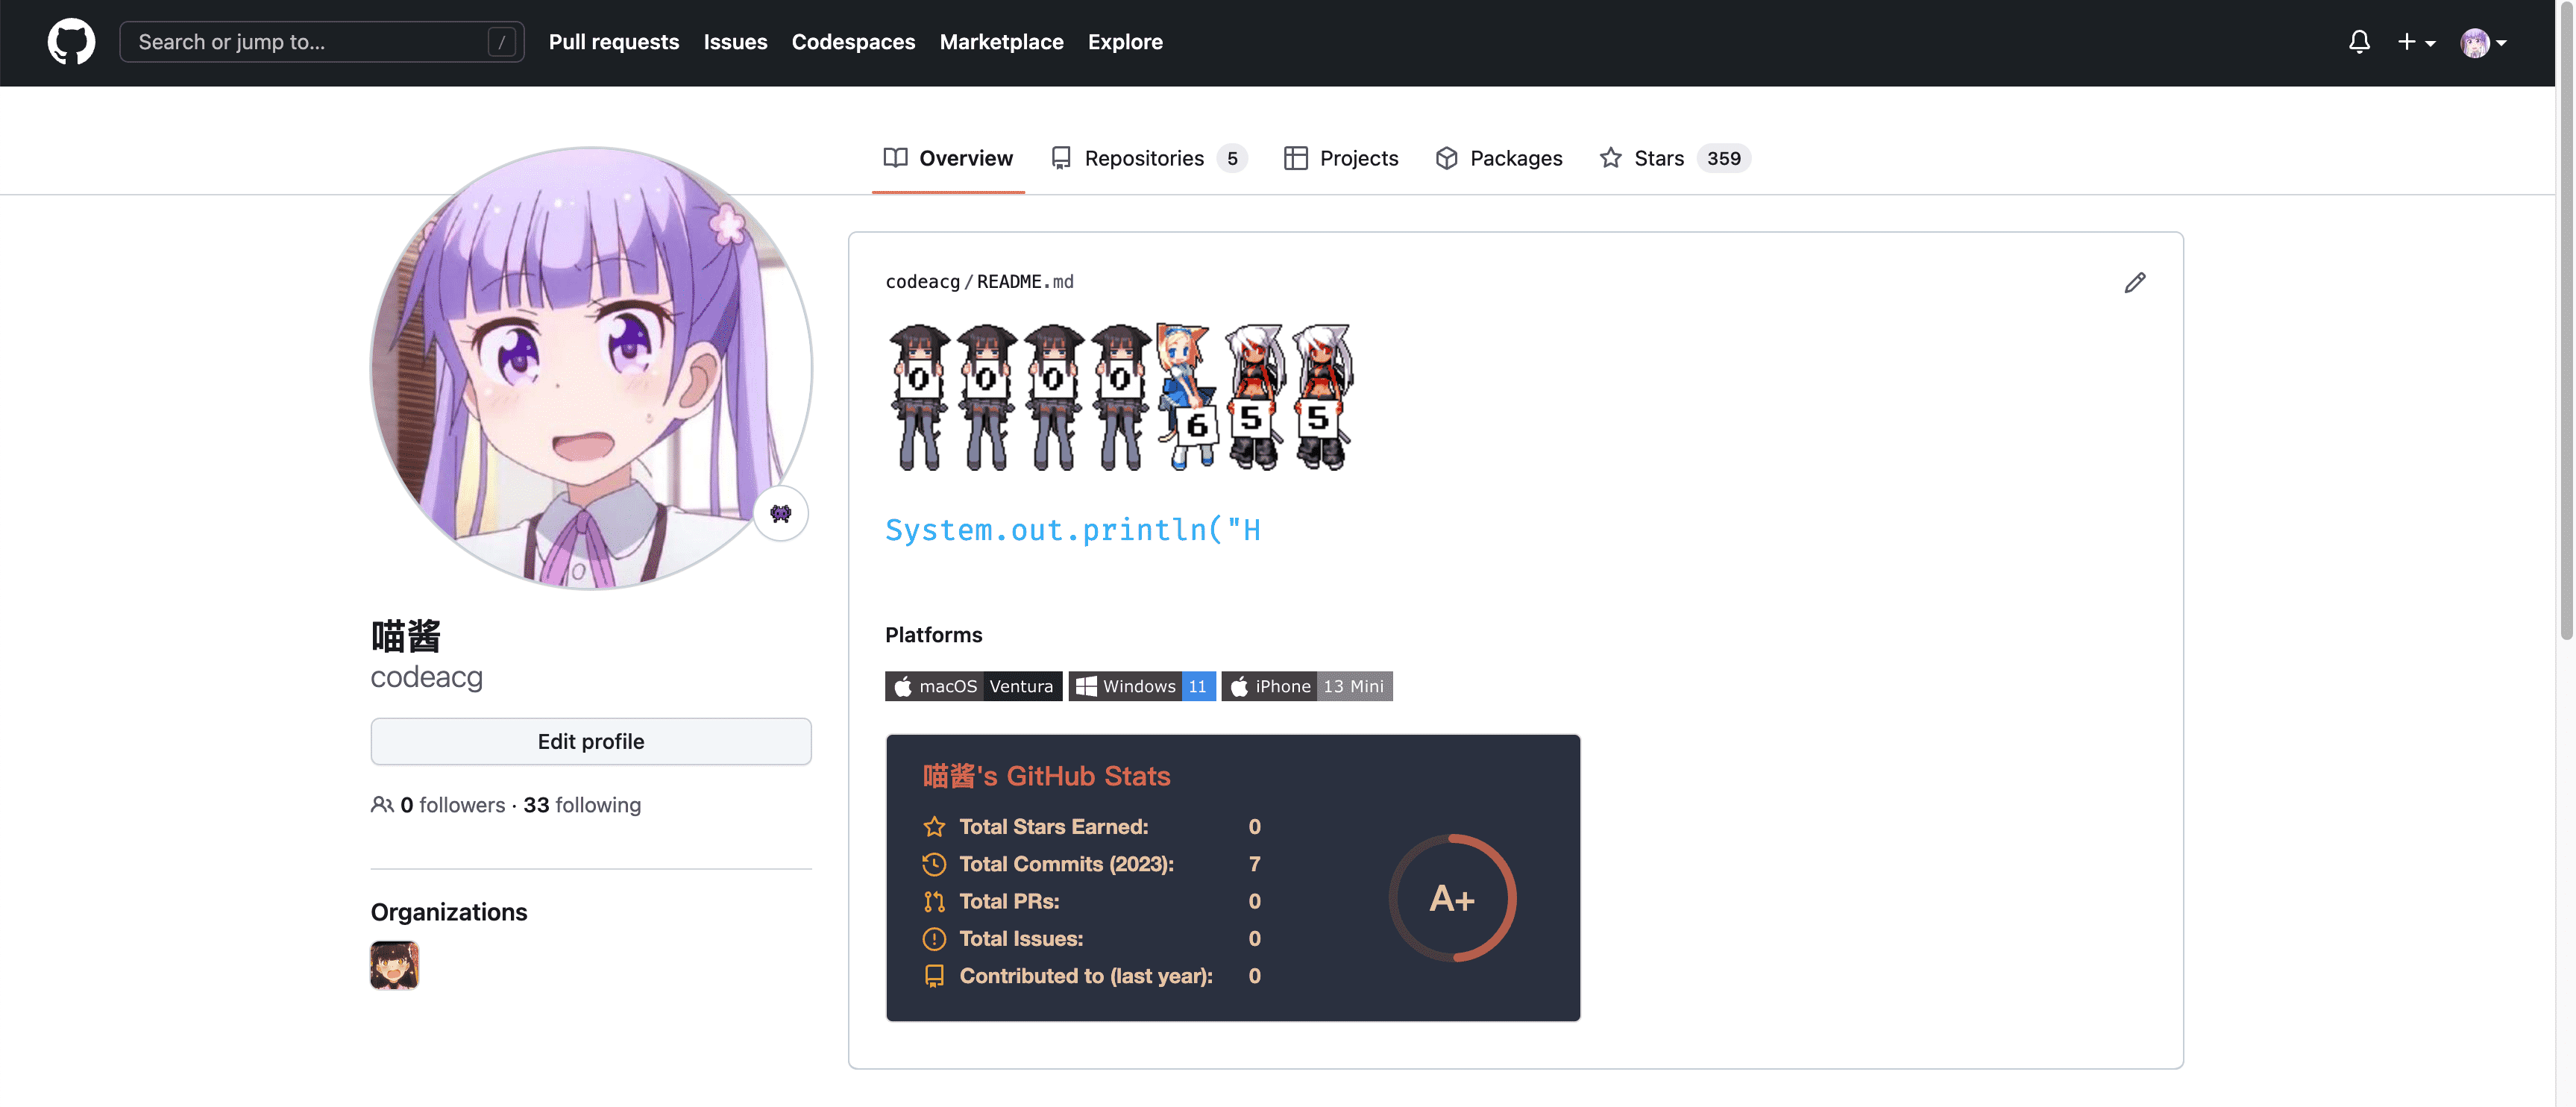Switch to the Repositories tab
The width and height of the screenshot is (2576, 1107).
pos(1149,158)
